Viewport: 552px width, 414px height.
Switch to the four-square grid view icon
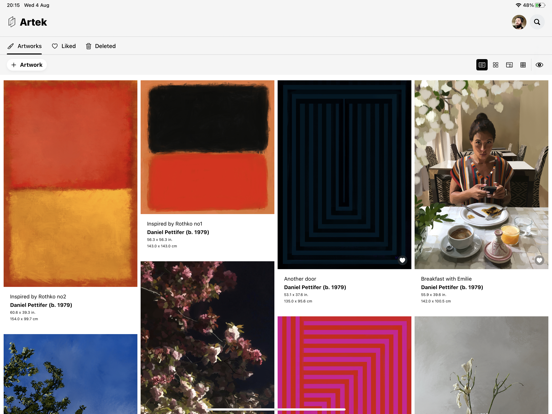pyautogui.click(x=496, y=65)
